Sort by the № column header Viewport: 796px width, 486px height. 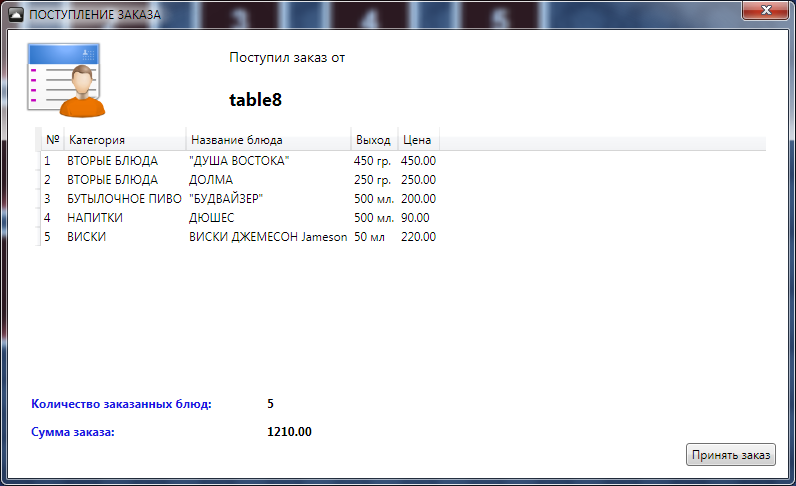(52, 140)
